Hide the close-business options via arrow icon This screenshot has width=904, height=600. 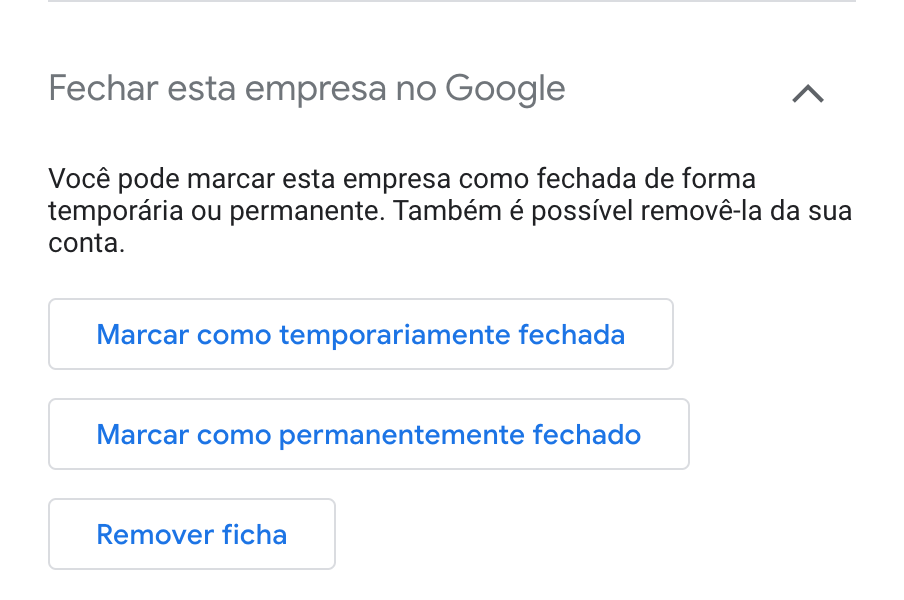click(807, 93)
